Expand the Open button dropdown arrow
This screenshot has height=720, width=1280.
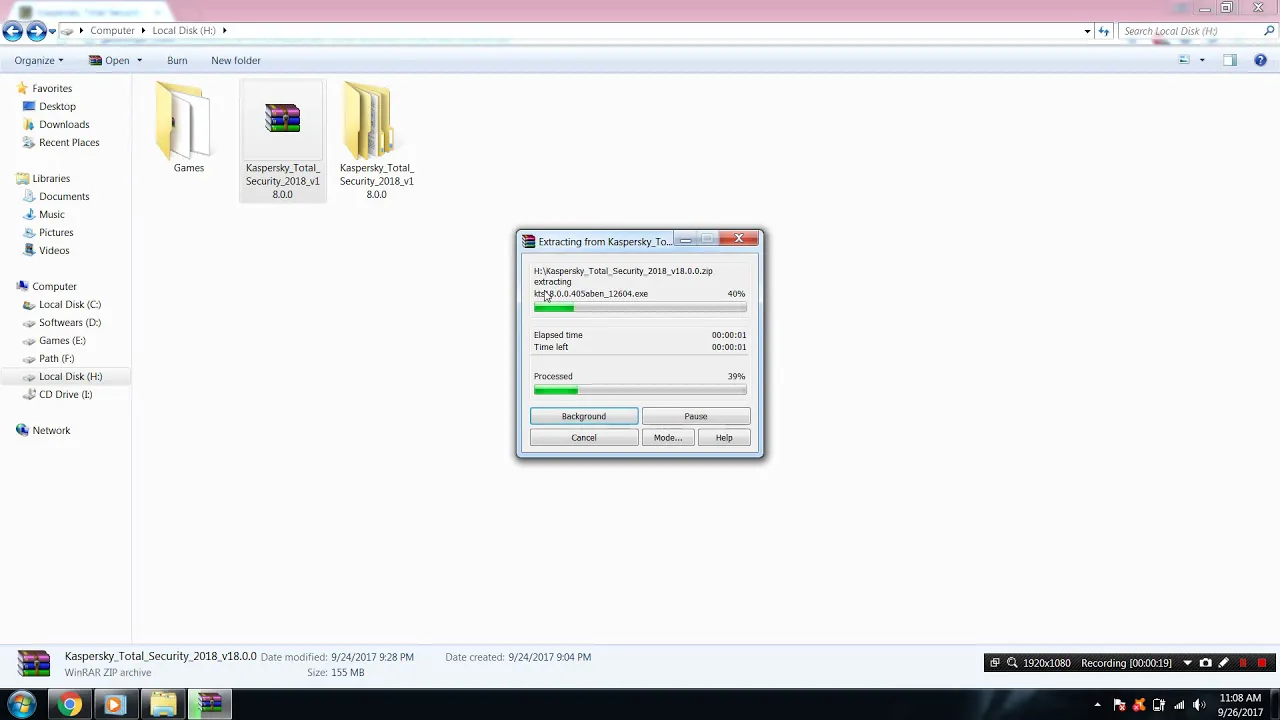click(139, 61)
